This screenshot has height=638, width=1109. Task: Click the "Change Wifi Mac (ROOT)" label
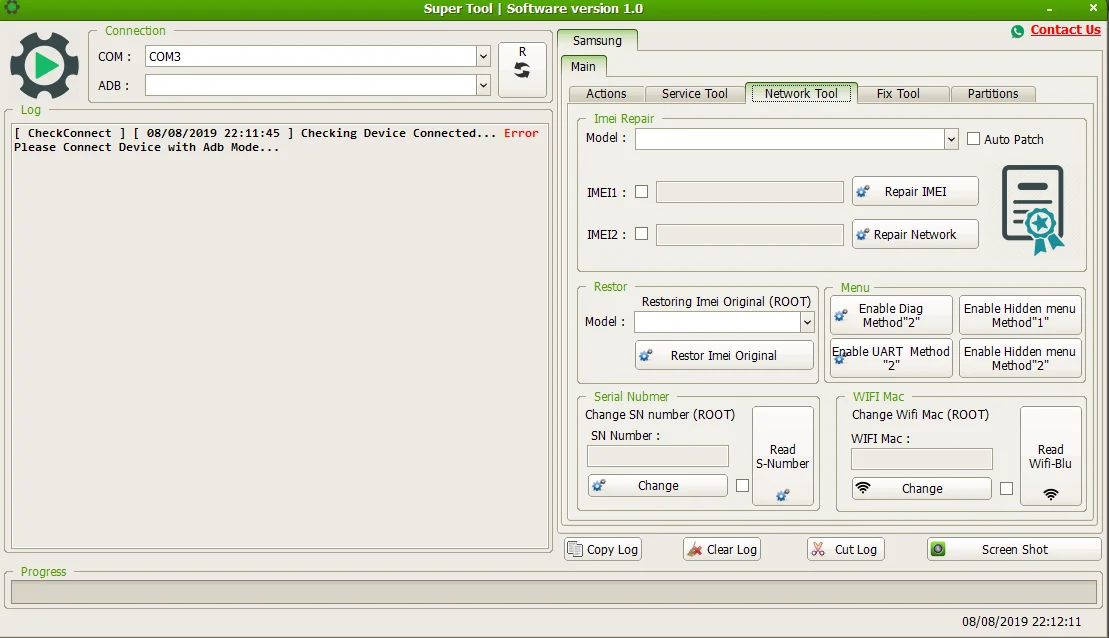click(x=920, y=414)
